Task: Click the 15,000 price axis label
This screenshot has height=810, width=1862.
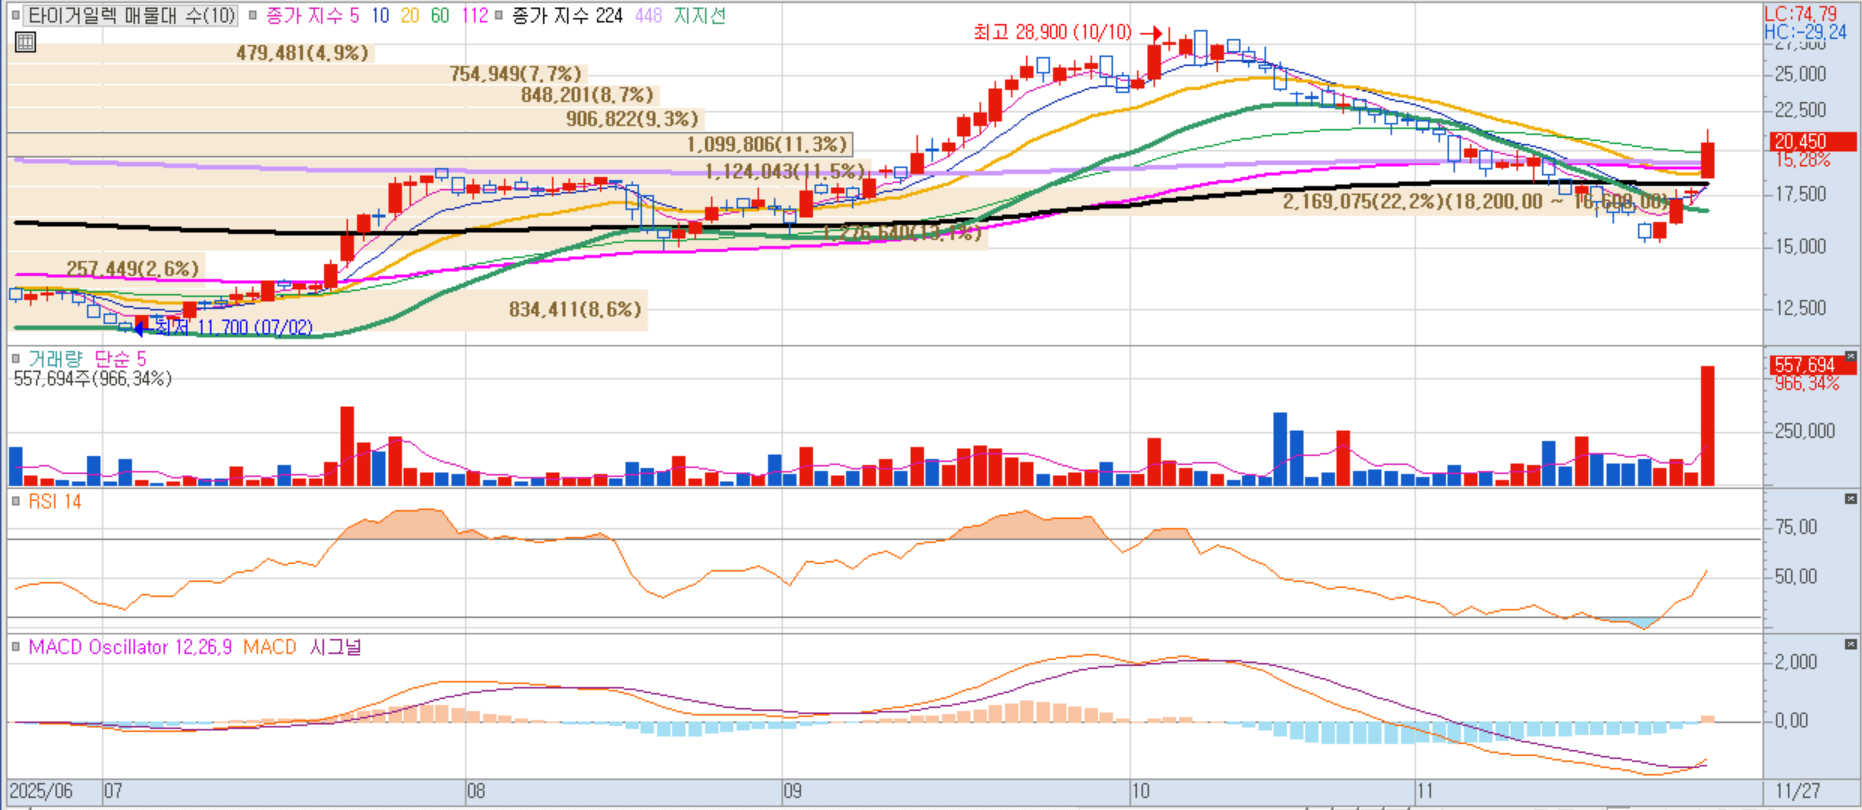Action: pos(1801,246)
